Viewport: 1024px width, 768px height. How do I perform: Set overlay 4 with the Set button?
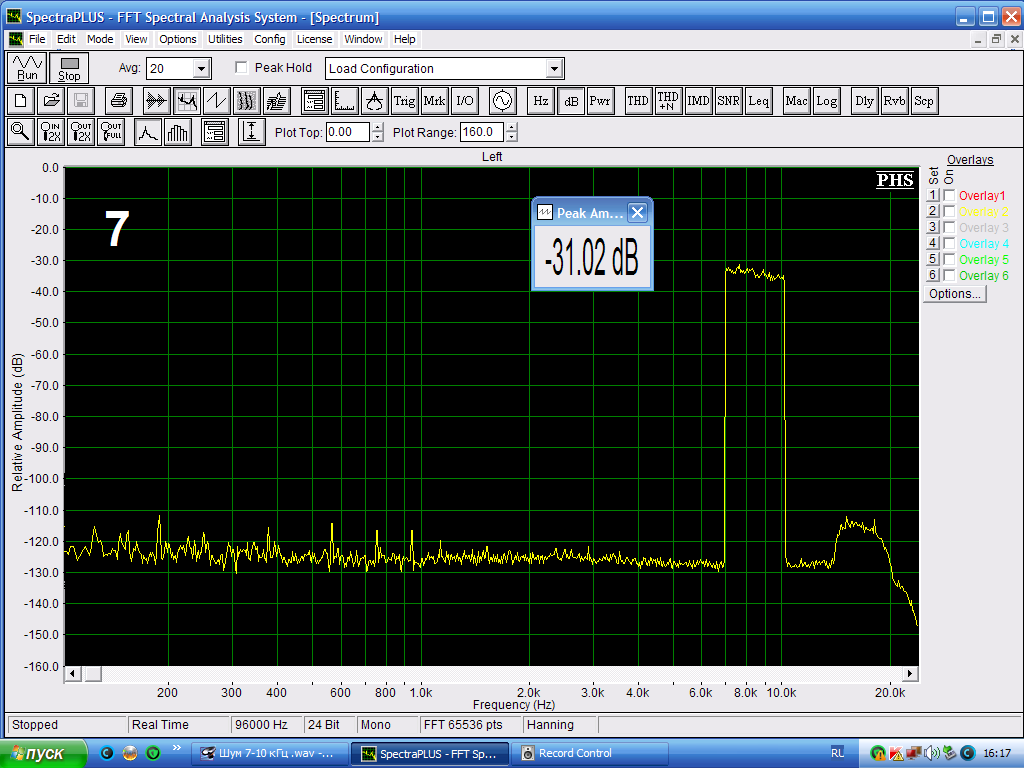point(933,243)
